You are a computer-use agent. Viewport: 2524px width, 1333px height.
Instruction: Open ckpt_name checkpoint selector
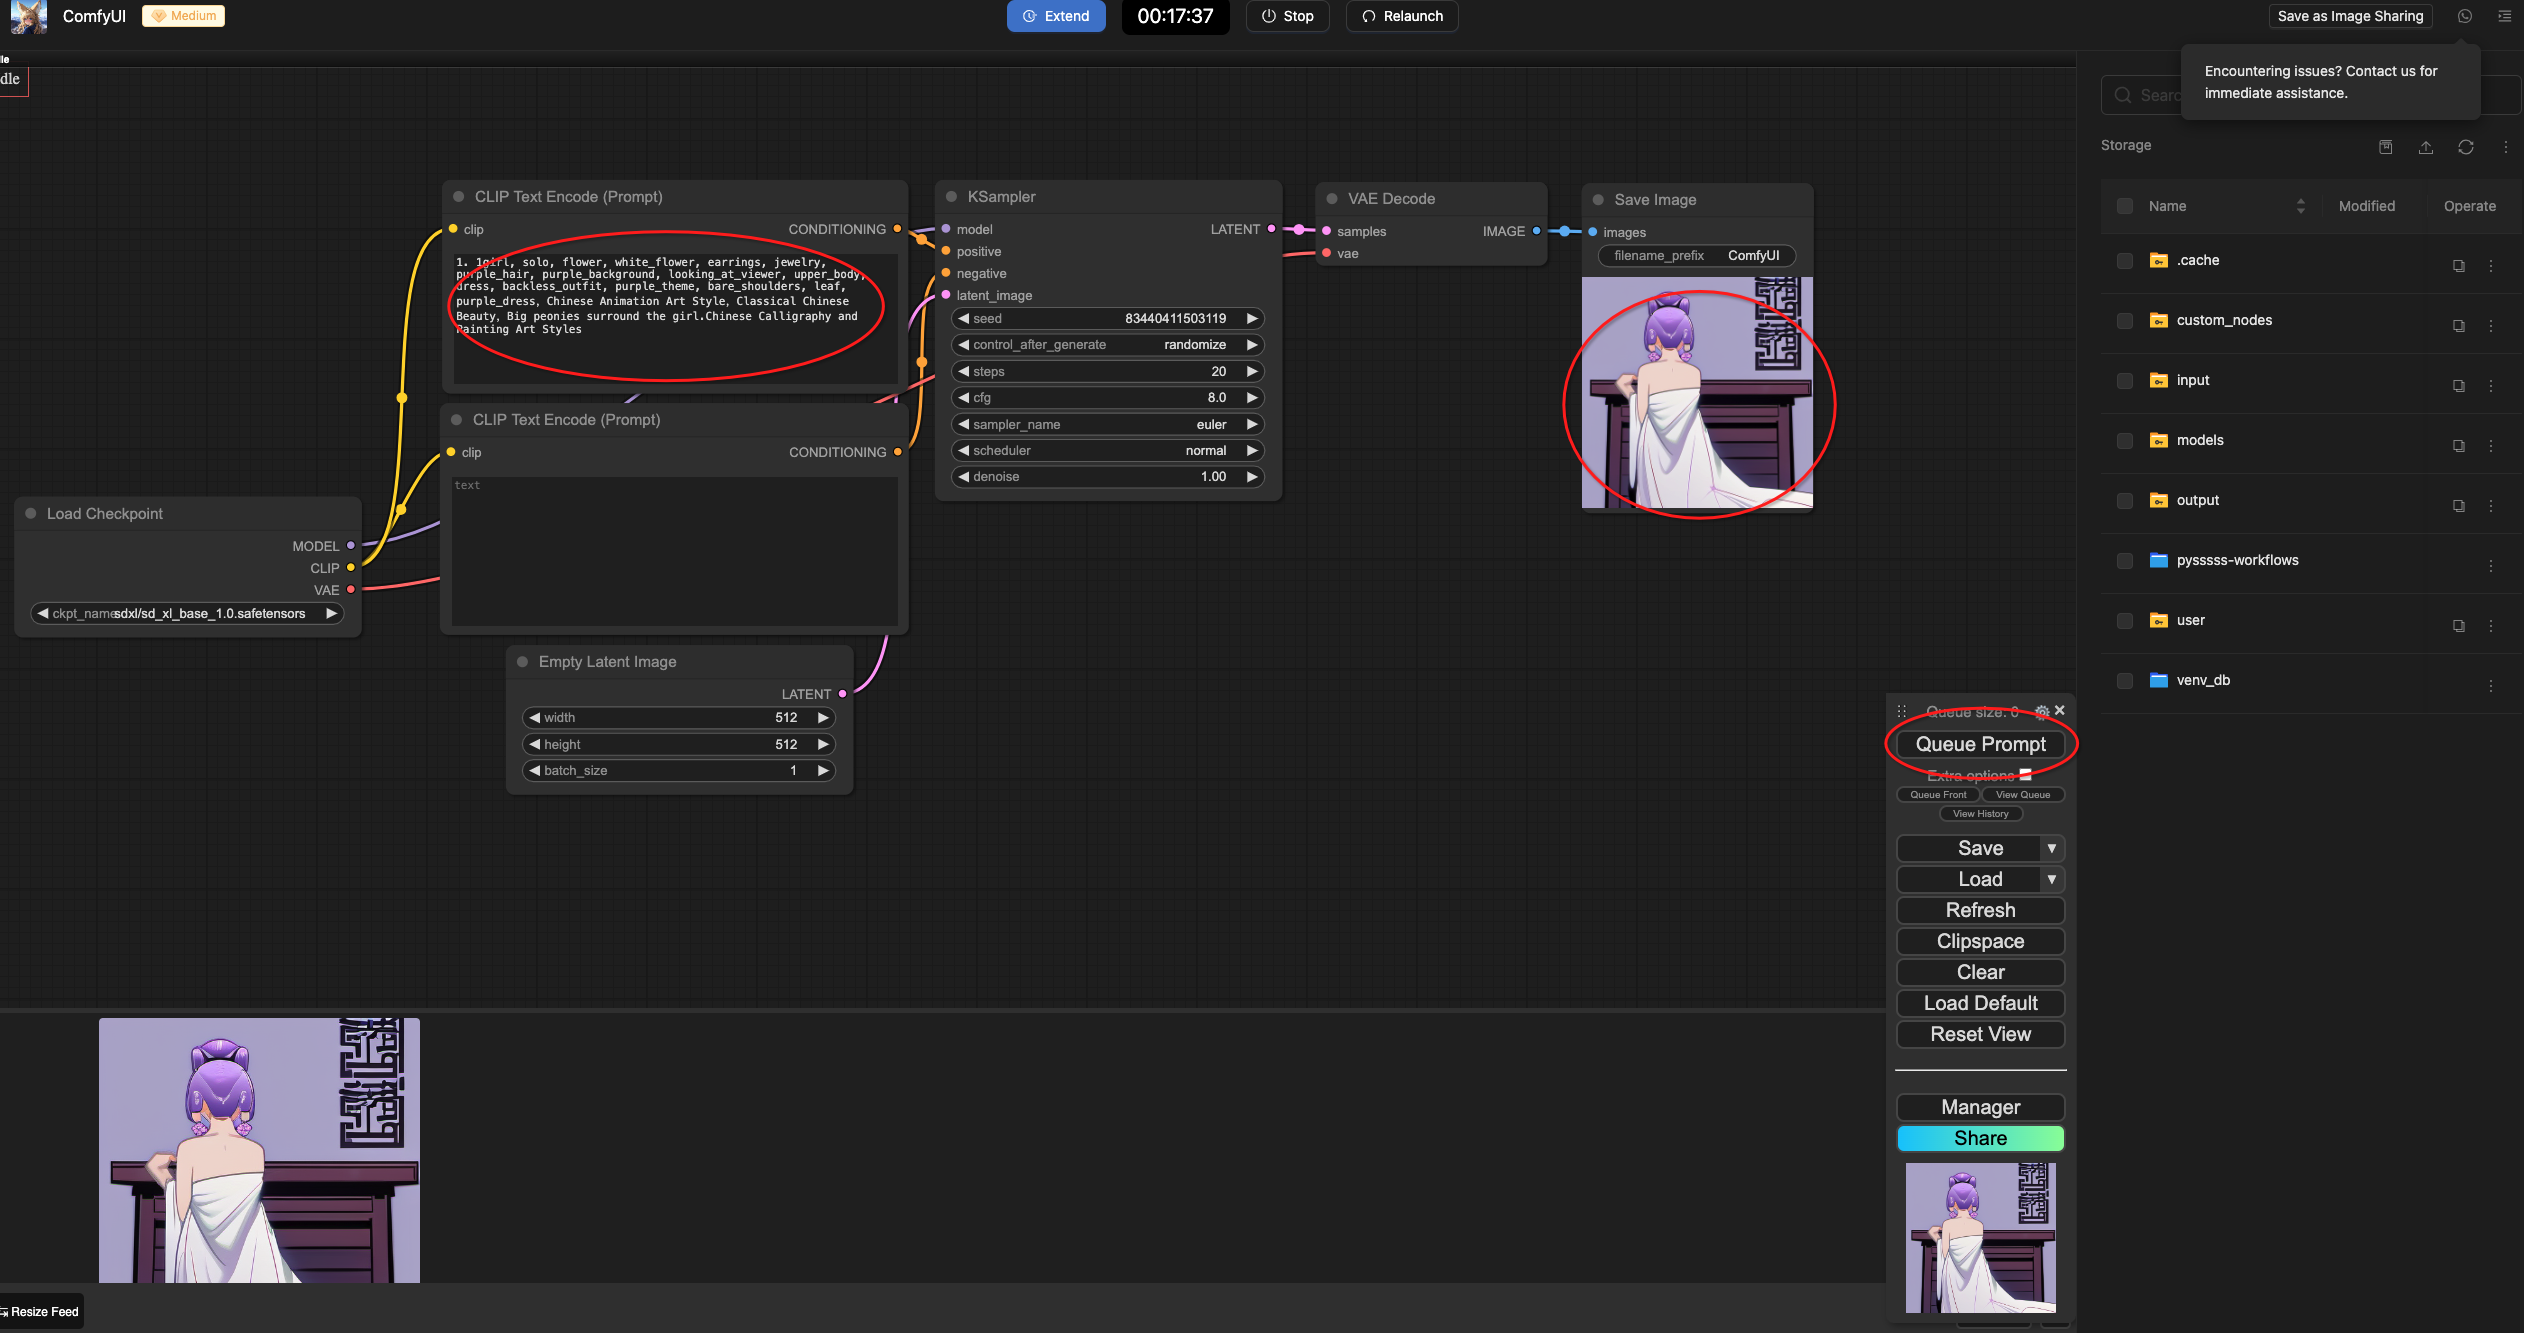coord(187,613)
